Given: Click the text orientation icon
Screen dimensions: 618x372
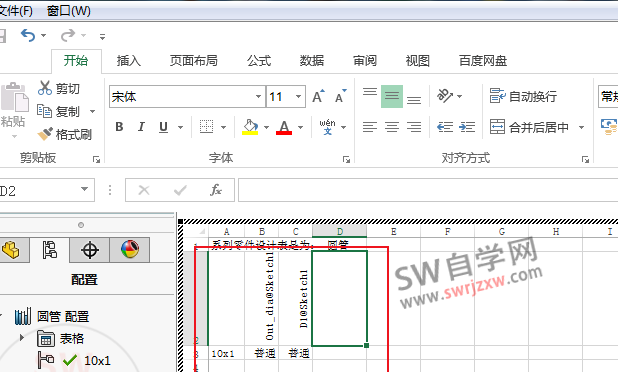Looking at the screenshot, I should point(445,96).
